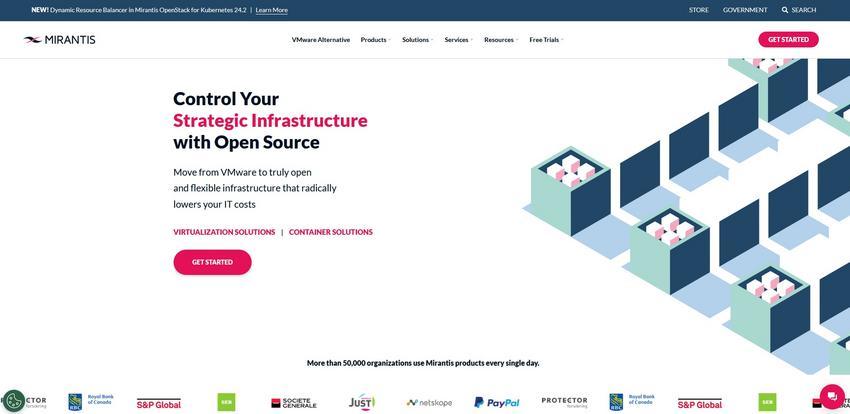Open the chat widget bubble
Screen dimensions: 850x414
pos(832,397)
